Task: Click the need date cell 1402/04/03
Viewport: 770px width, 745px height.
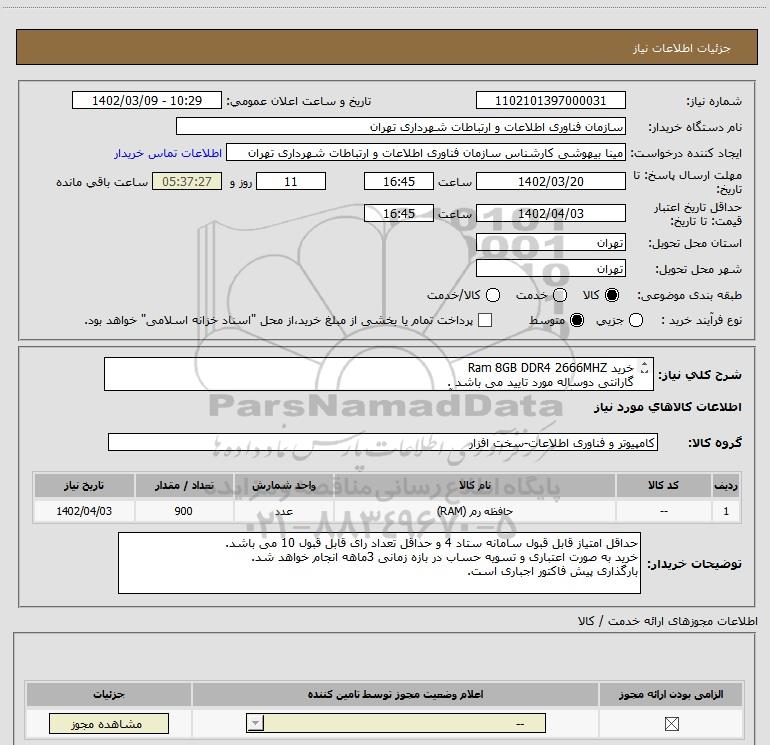Action: pyautogui.click(x=84, y=511)
